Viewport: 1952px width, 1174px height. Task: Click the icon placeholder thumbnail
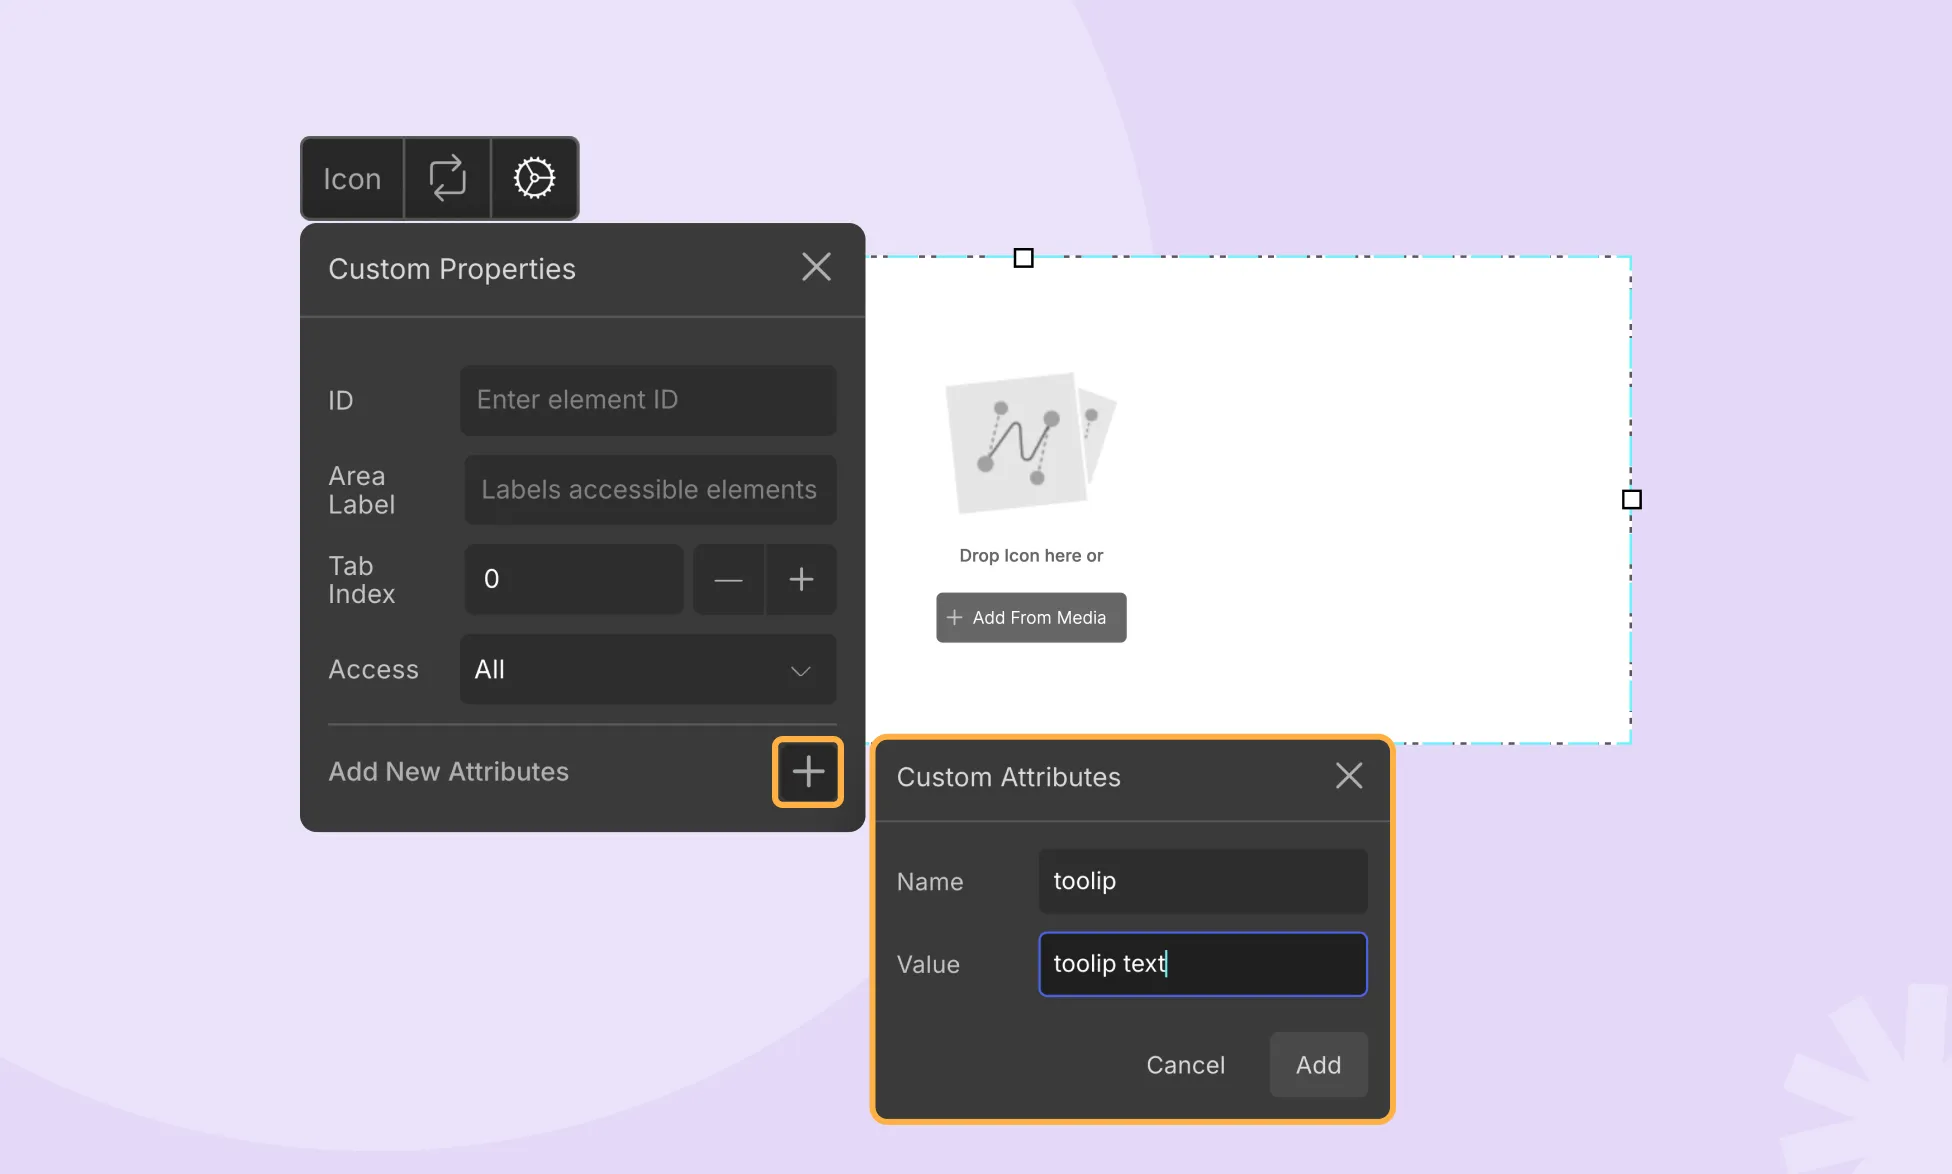pos(1030,442)
